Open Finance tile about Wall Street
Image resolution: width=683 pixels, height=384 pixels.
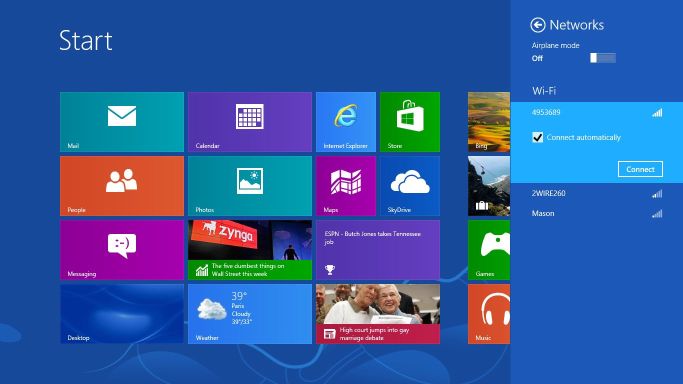(250, 250)
